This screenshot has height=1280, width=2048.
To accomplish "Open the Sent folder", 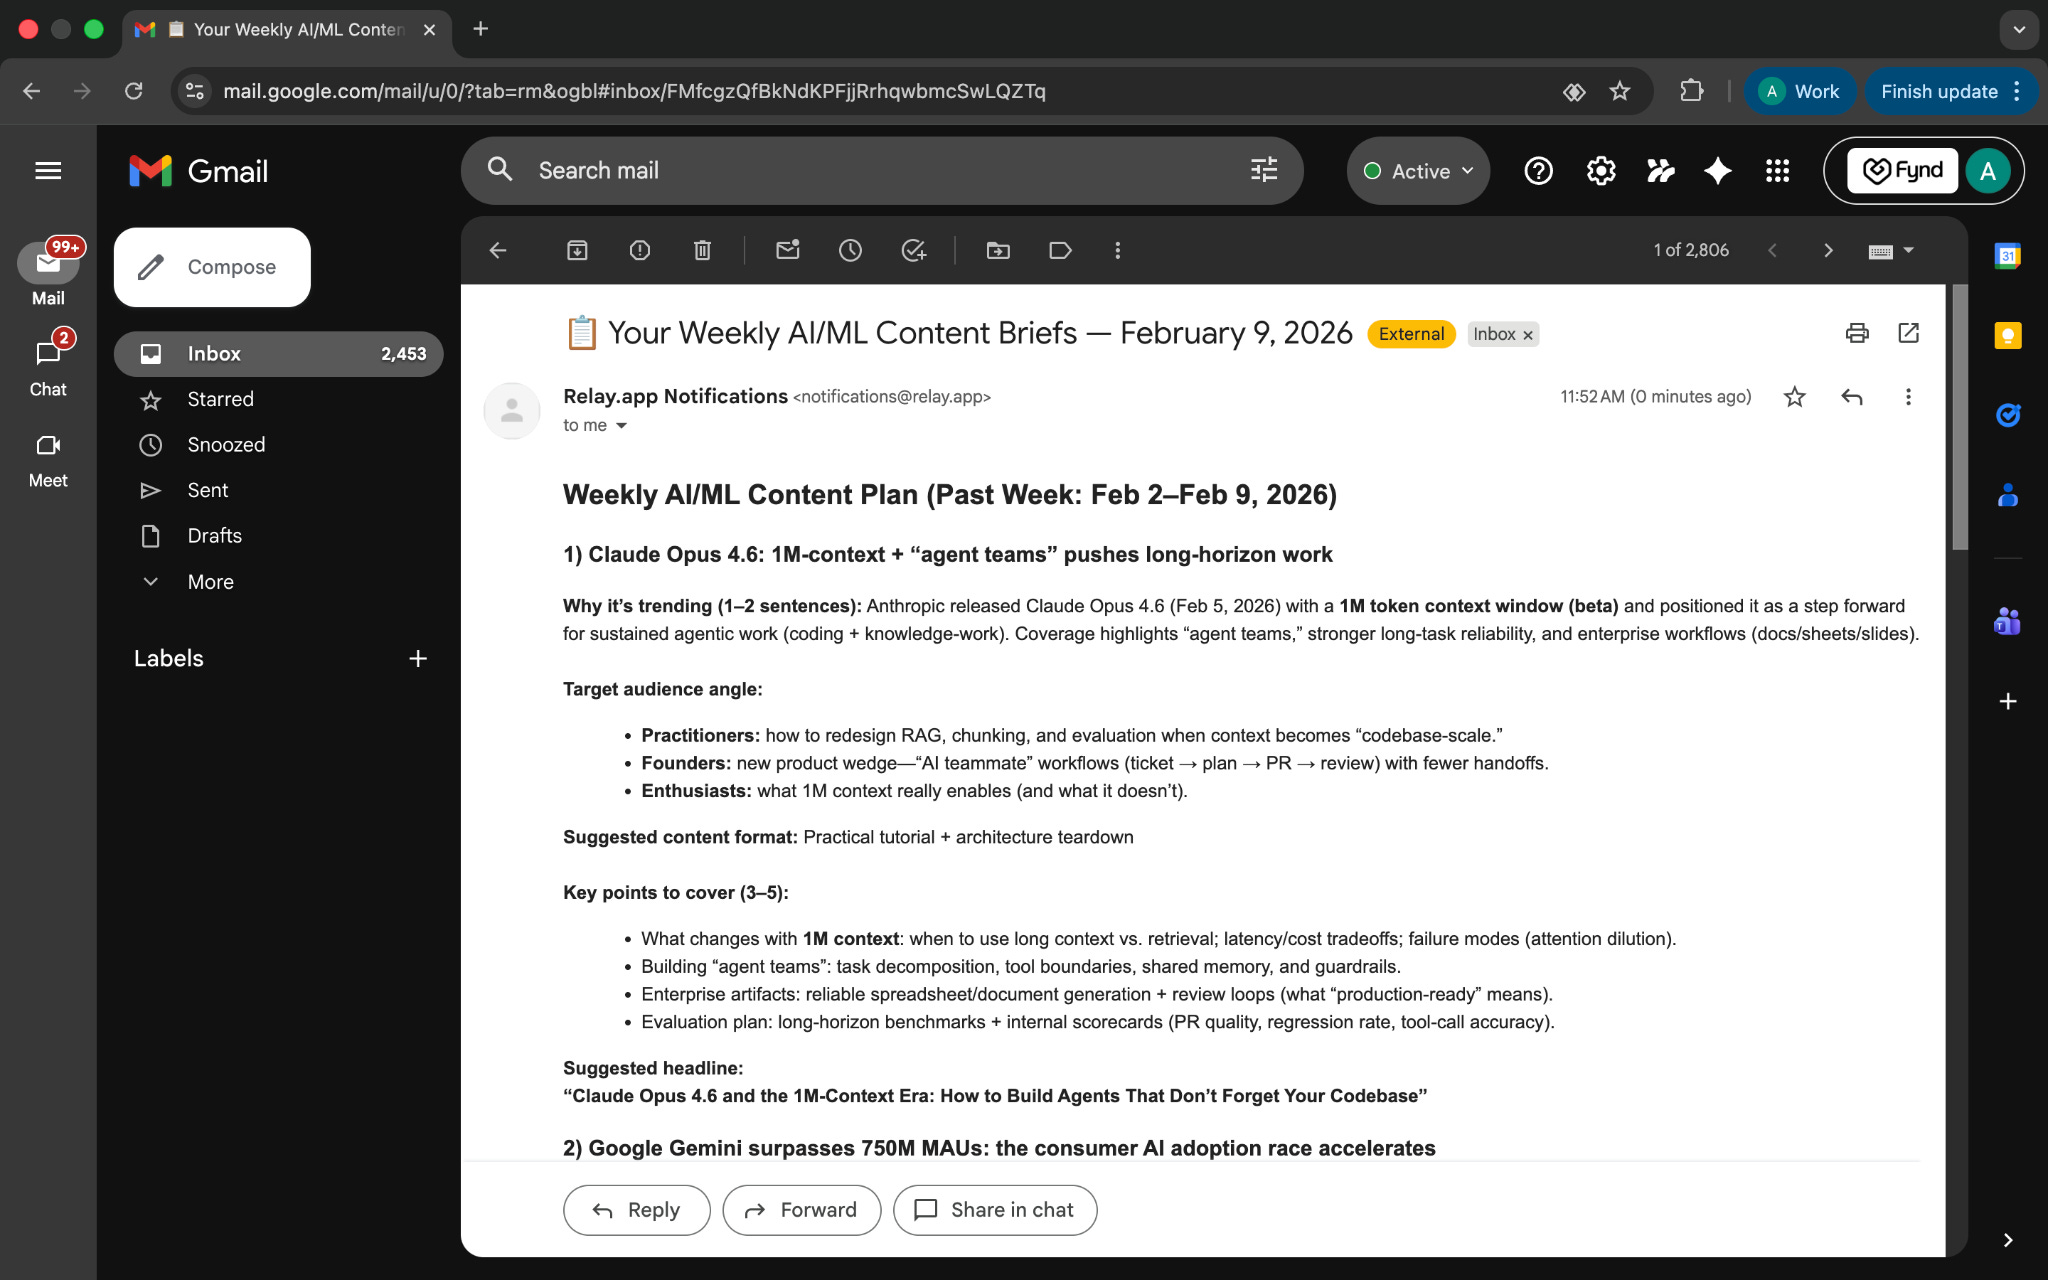I will point(208,490).
